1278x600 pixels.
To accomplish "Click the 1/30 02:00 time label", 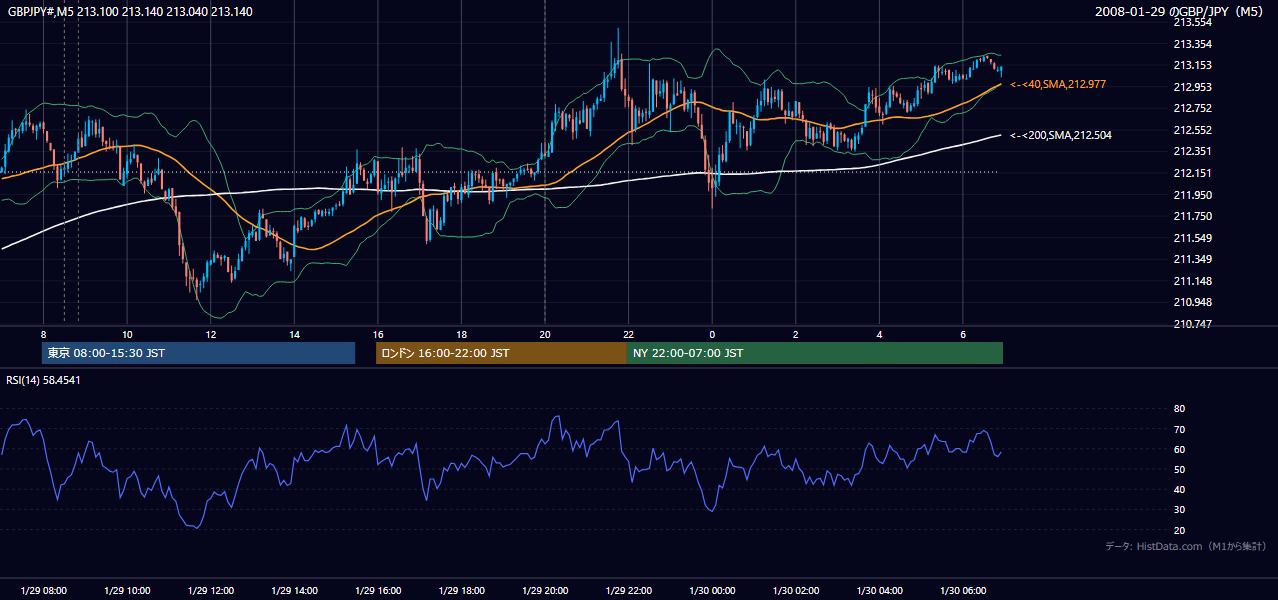I will [795, 590].
